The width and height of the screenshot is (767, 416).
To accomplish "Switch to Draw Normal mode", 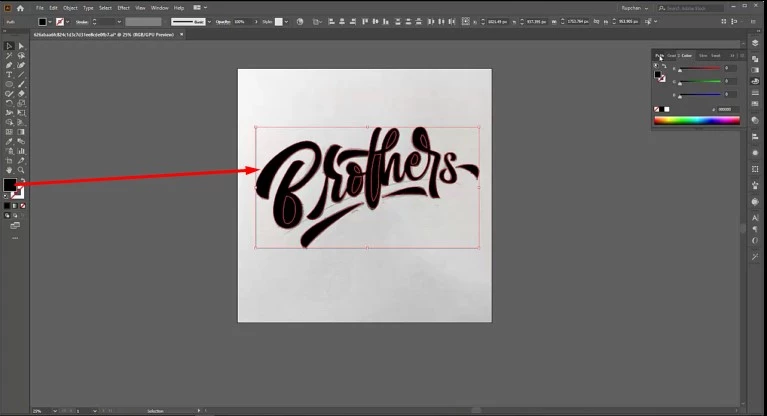I will (7, 215).
